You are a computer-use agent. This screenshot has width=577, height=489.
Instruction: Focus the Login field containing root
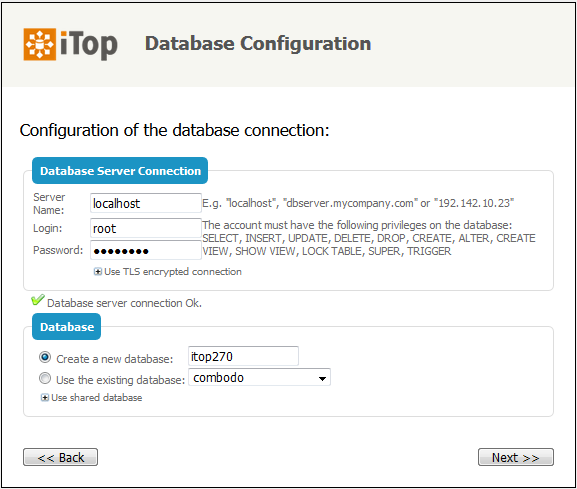tap(146, 228)
